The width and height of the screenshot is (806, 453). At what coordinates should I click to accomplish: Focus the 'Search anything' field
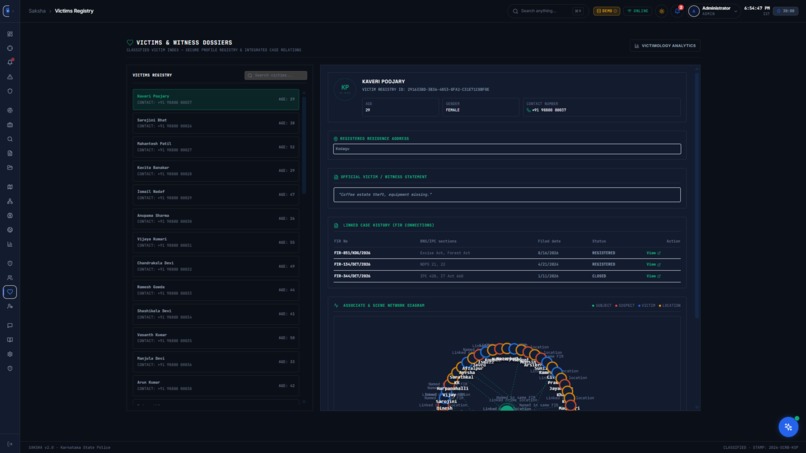pyautogui.click(x=547, y=11)
